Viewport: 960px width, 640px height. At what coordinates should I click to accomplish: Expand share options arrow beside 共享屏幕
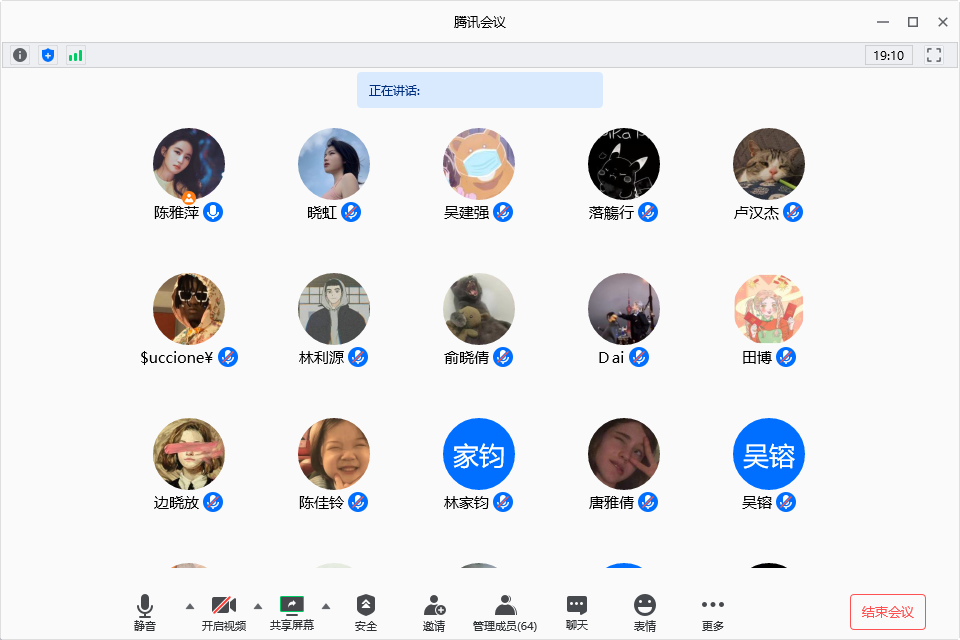[325, 606]
